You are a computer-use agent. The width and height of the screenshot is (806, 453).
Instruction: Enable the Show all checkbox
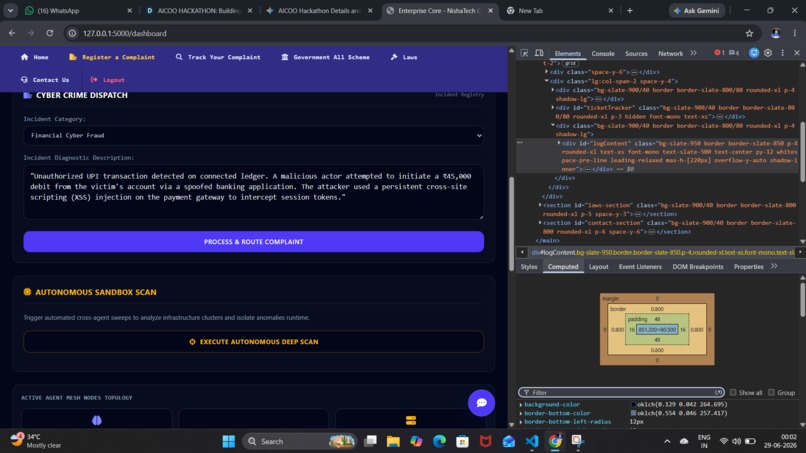pyautogui.click(x=733, y=392)
